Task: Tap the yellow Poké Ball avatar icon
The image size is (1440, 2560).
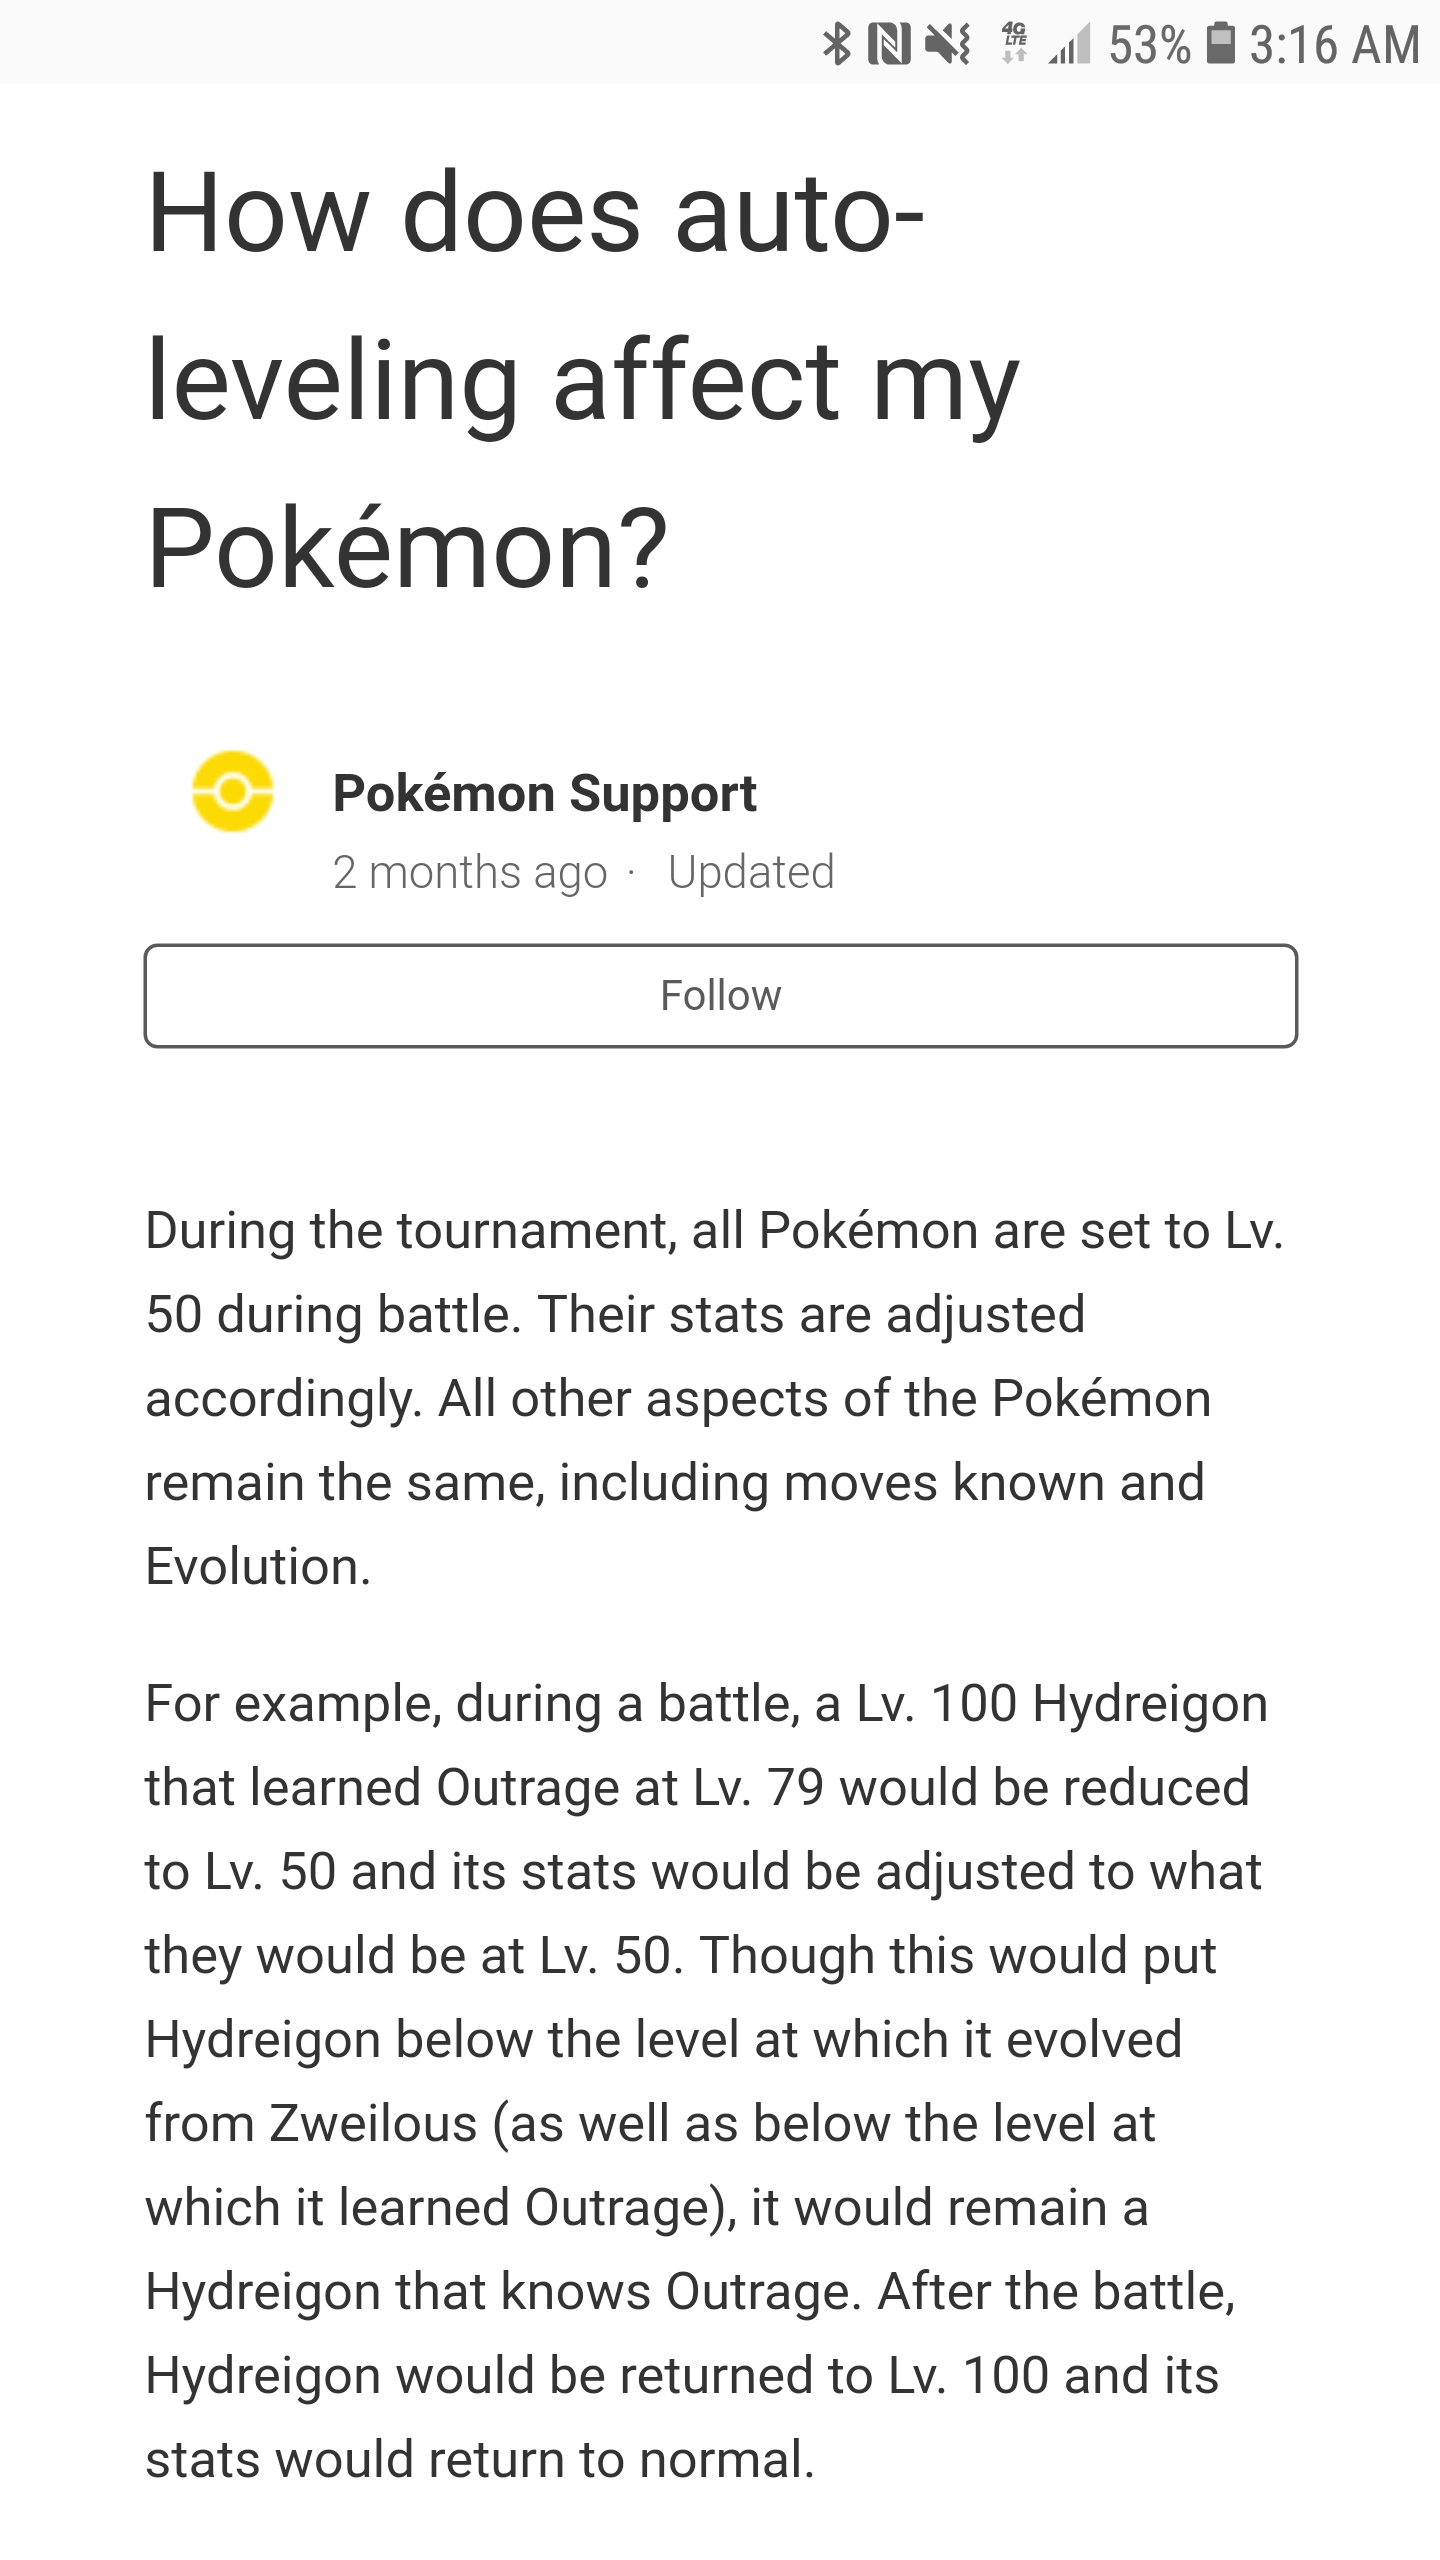Action: [232, 791]
